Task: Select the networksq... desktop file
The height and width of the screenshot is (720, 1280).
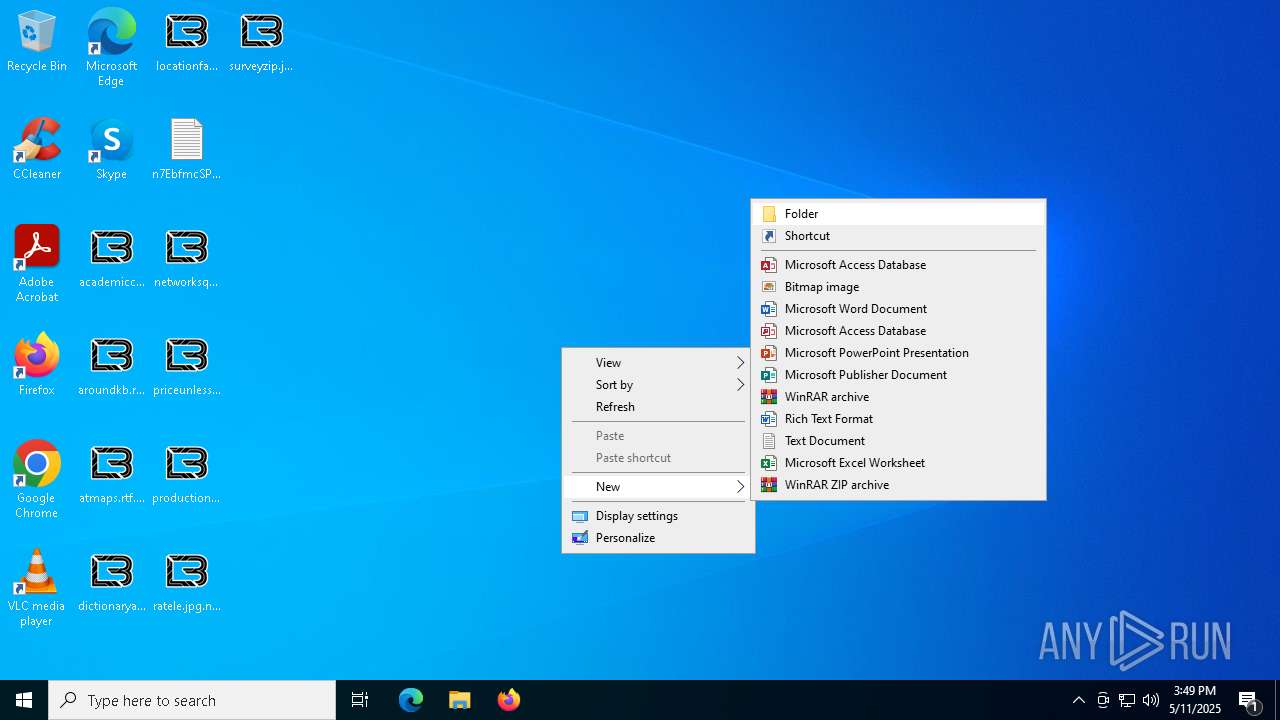Action: pyautogui.click(x=186, y=258)
